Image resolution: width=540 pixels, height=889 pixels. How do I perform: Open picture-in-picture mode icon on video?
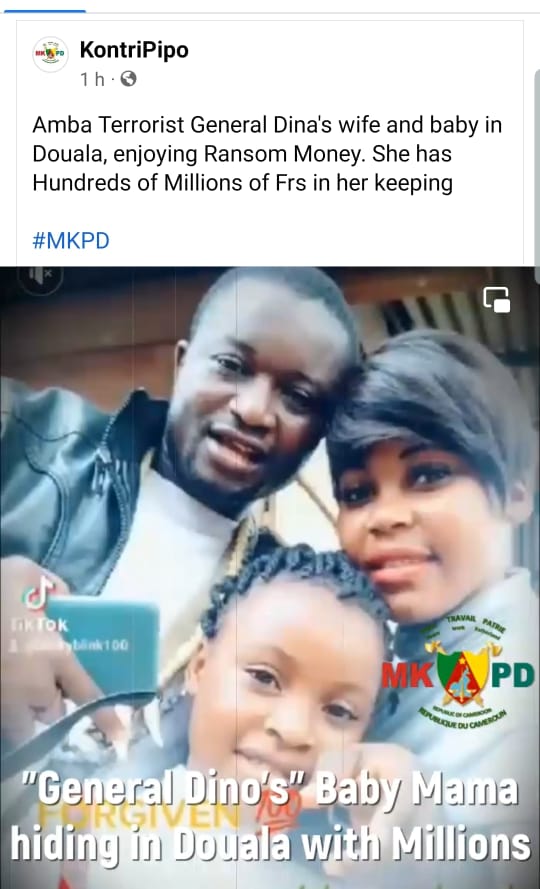click(496, 300)
